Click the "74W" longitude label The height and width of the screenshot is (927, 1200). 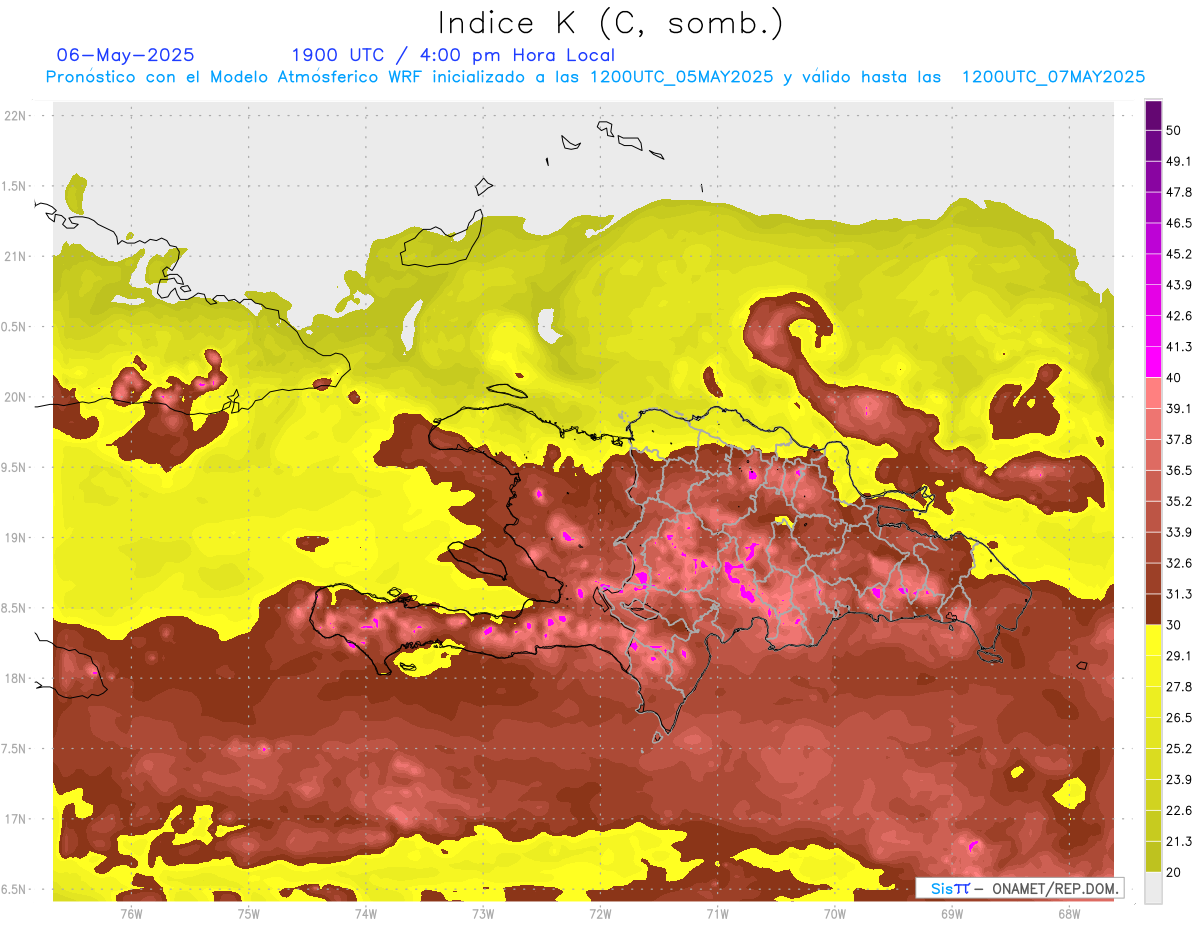click(366, 913)
